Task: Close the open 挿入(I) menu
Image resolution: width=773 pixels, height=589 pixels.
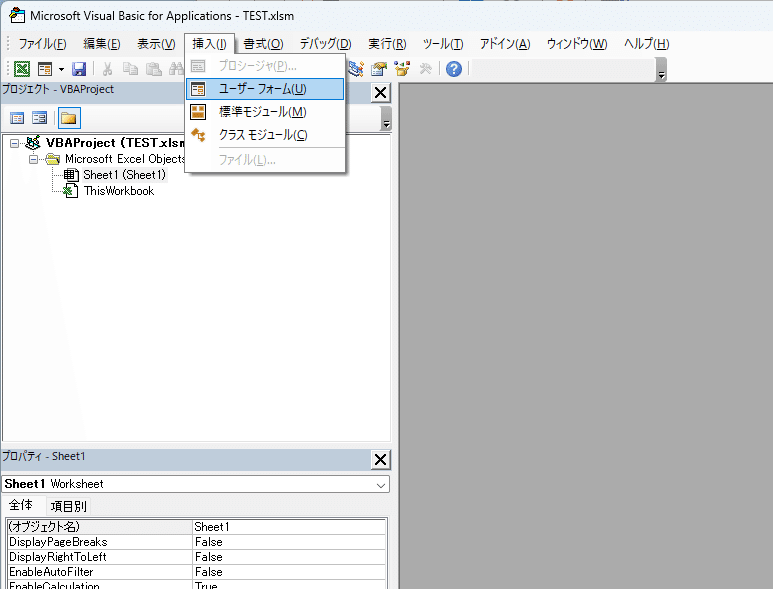Action: (x=209, y=44)
